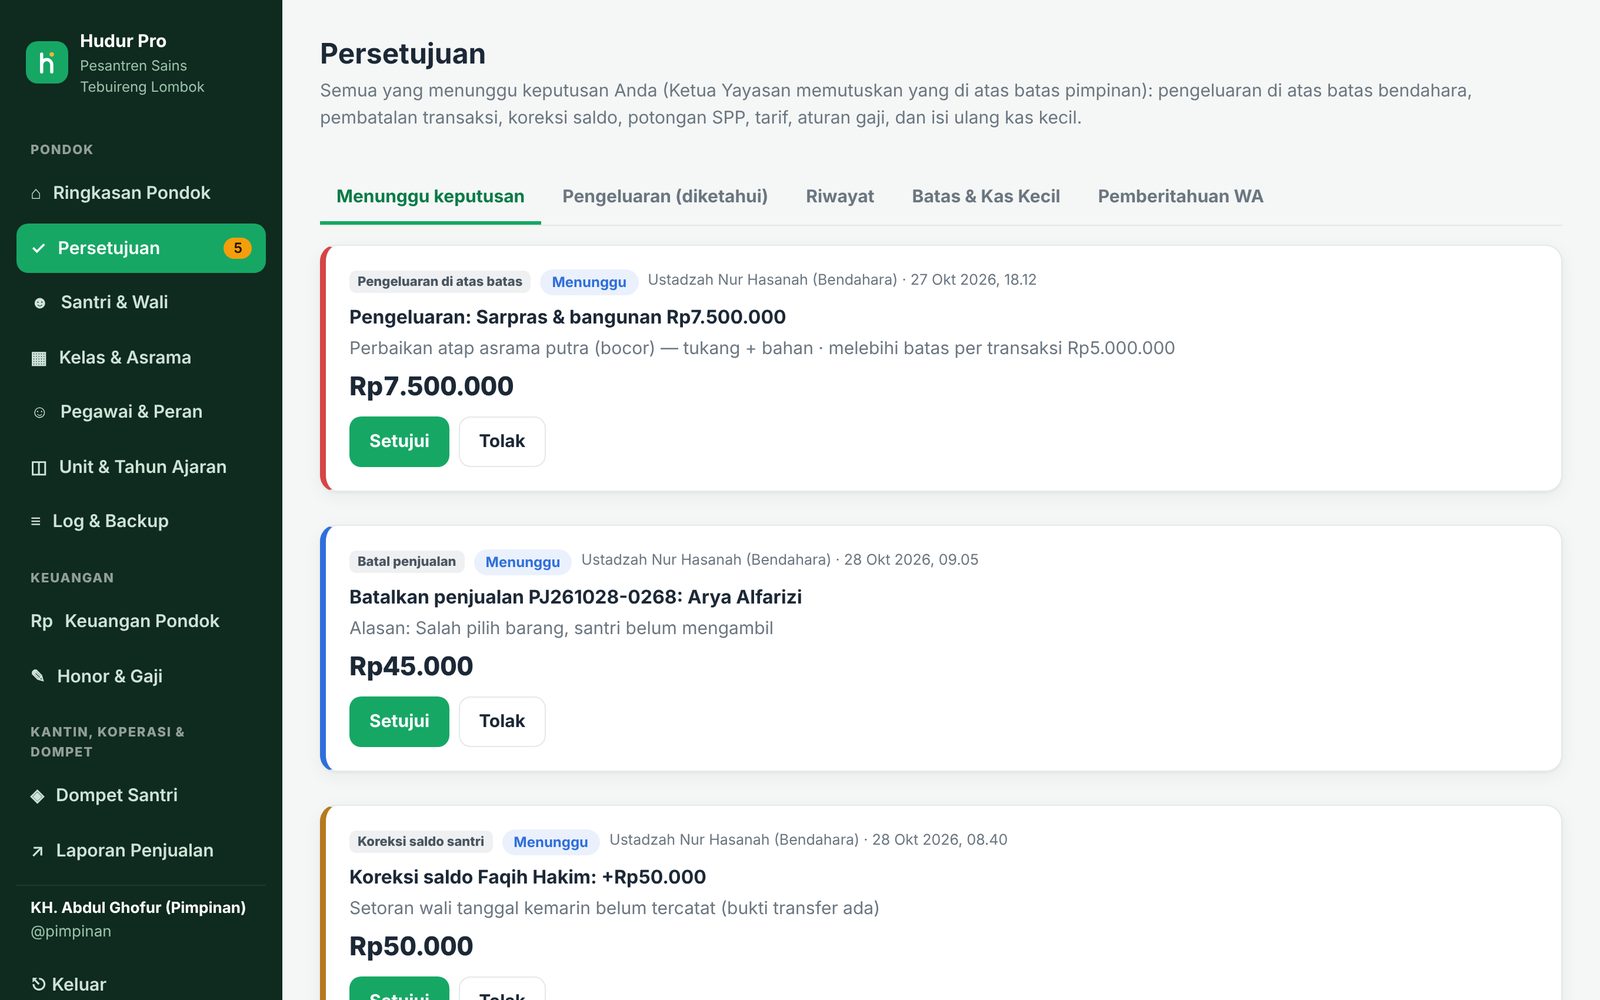Screen dimensions: 1600x1000
Task: Open Pegawai & Peran section
Action: tap(141, 412)
